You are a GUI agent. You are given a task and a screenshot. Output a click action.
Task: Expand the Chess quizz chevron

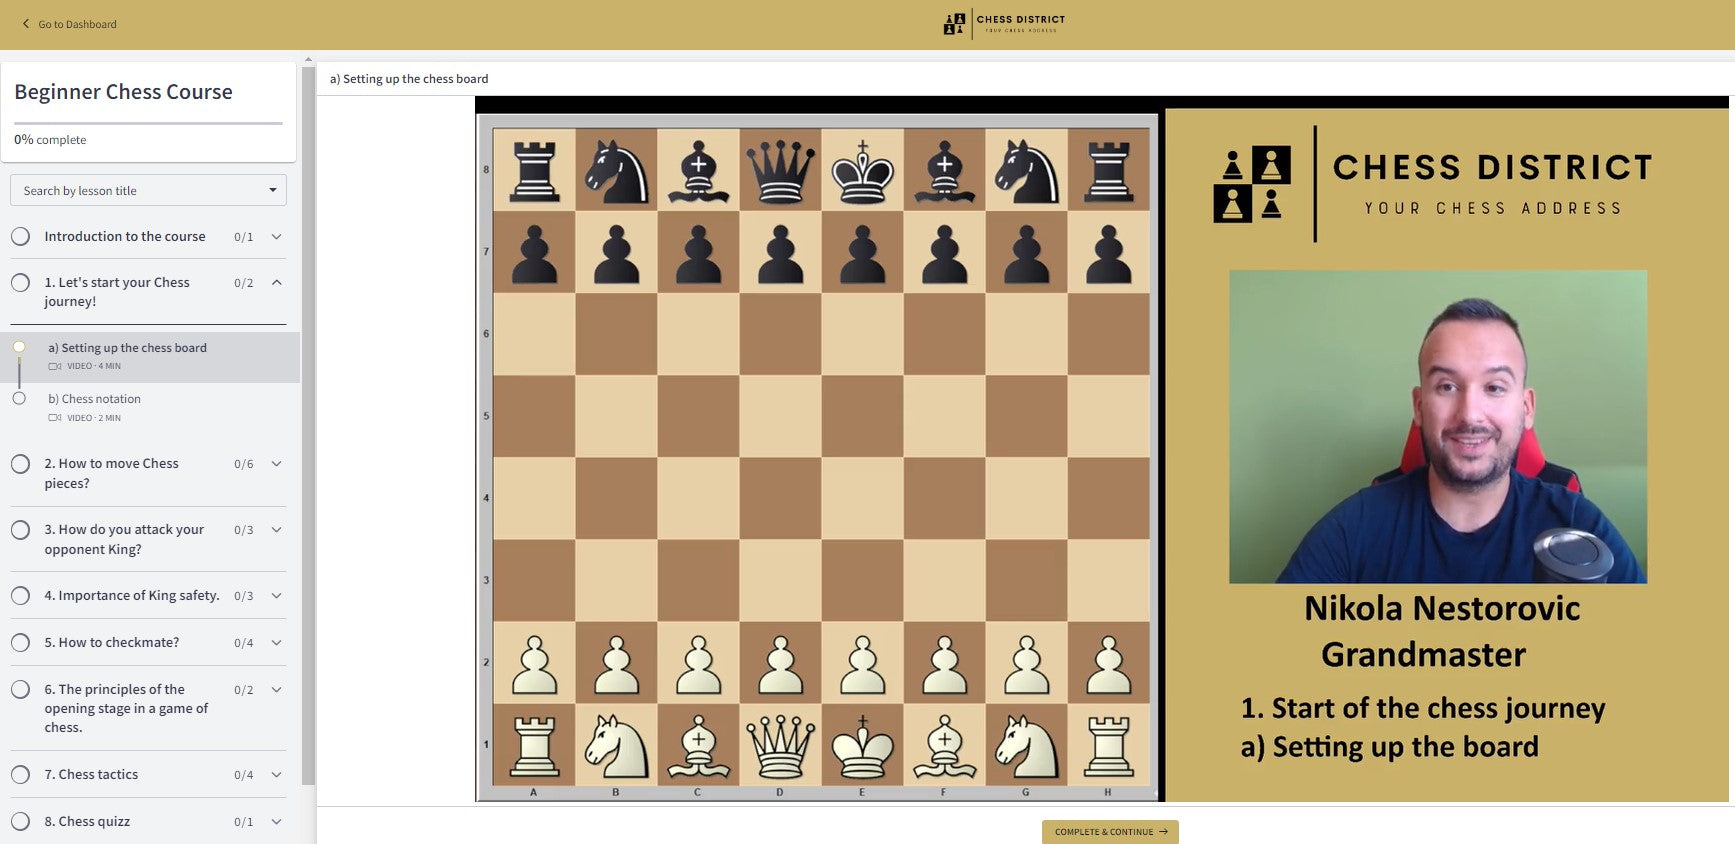pos(277,822)
